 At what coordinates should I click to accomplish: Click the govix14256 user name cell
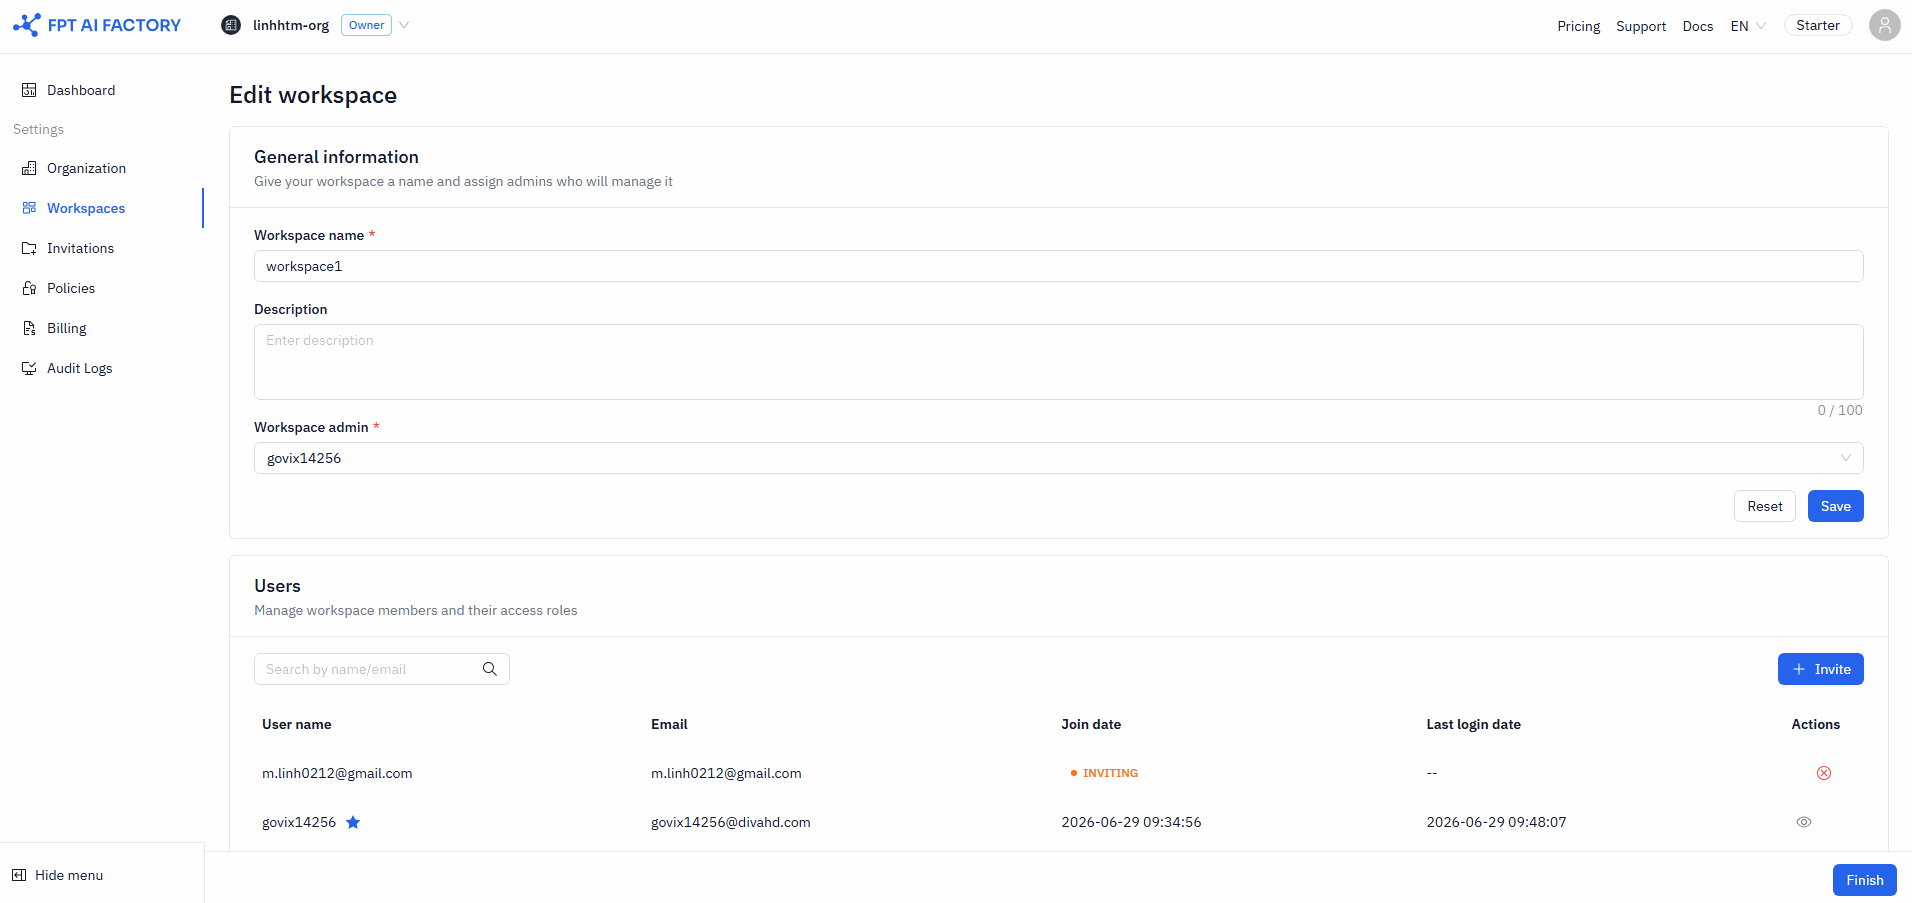click(299, 822)
